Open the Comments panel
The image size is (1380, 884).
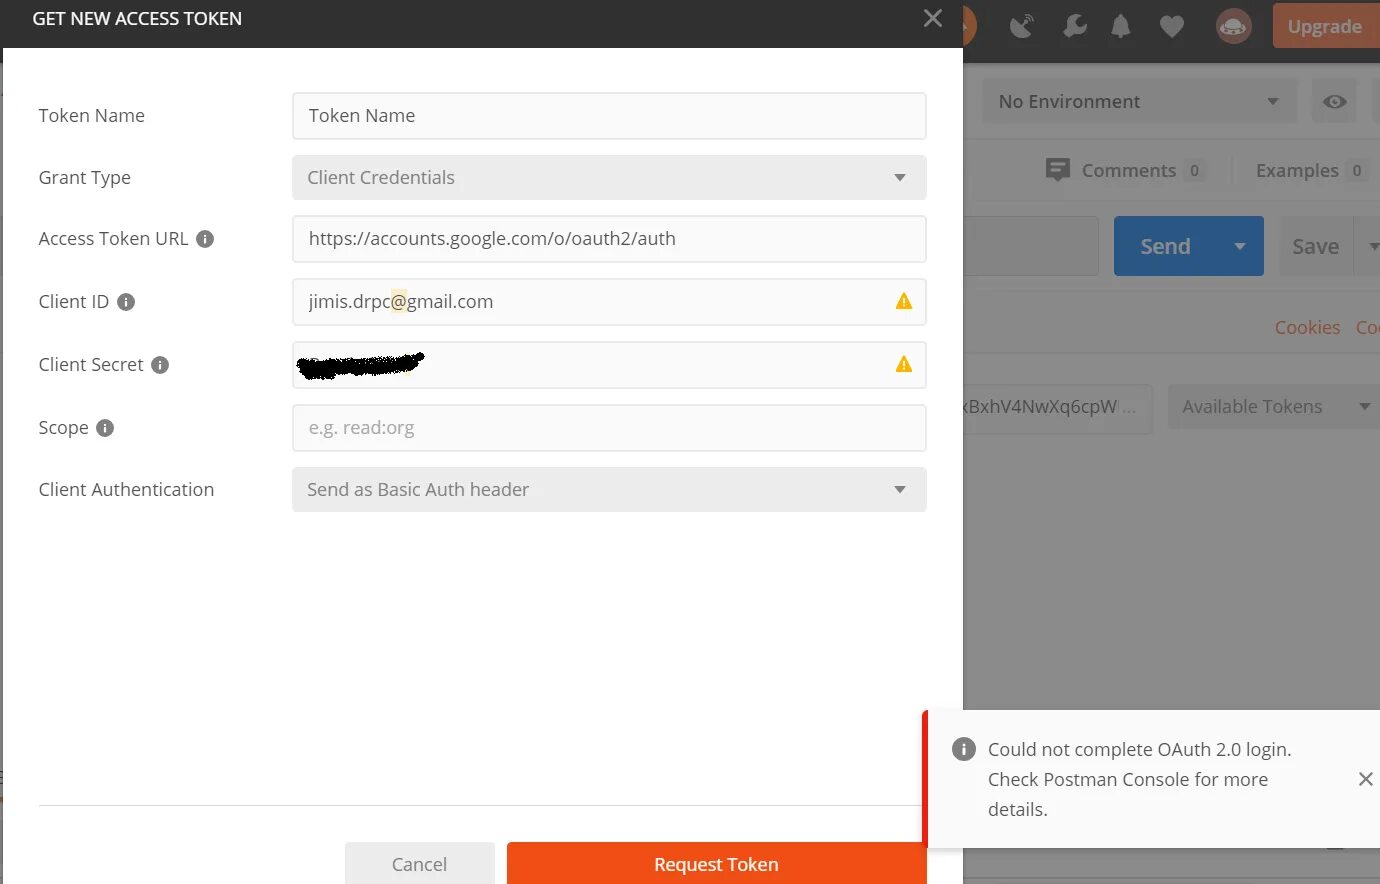point(1124,170)
